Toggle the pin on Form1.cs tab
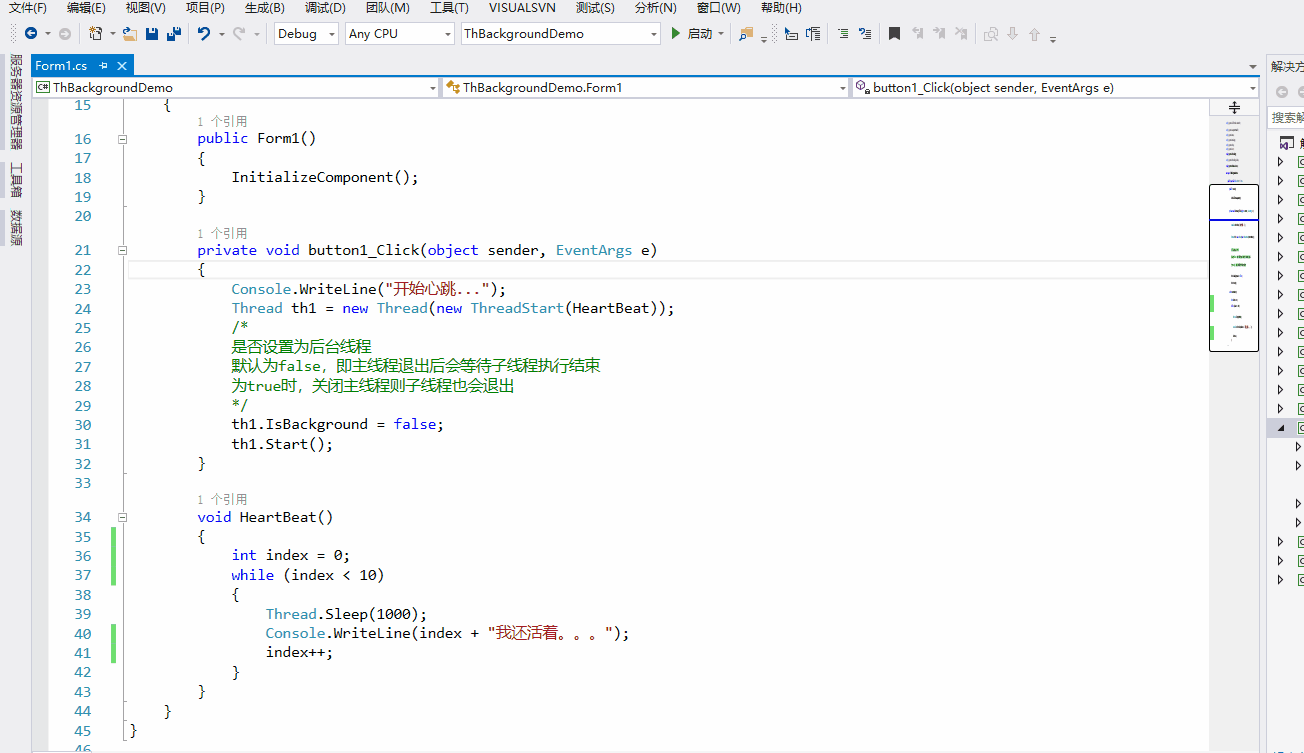 click(103, 66)
